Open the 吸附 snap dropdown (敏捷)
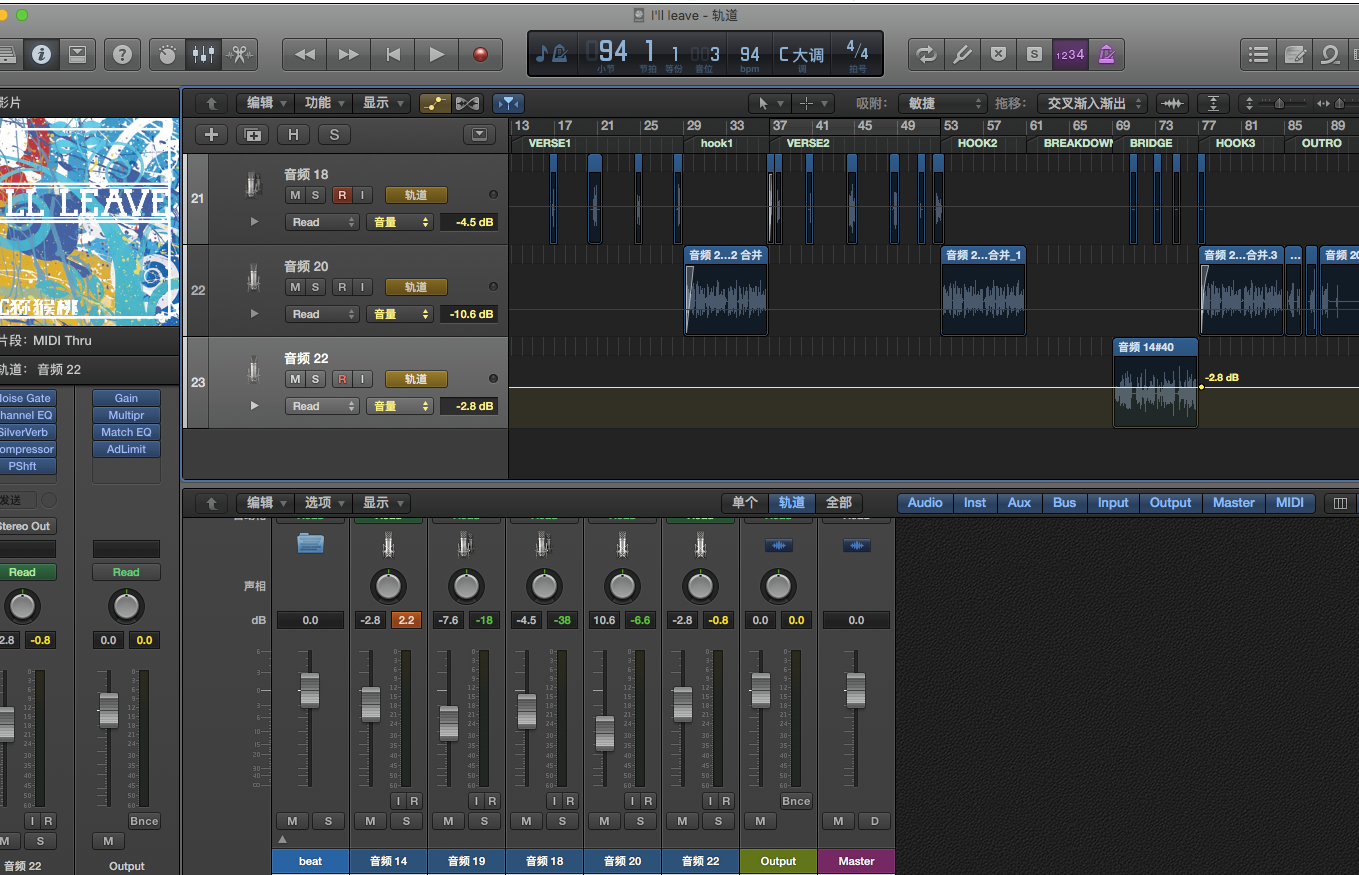This screenshot has height=875, width=1359. tap(943, 103)
